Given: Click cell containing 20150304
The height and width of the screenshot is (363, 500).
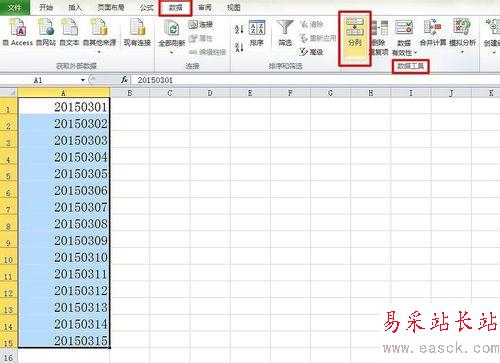Looking at the screenshot, I should [64, 156].
